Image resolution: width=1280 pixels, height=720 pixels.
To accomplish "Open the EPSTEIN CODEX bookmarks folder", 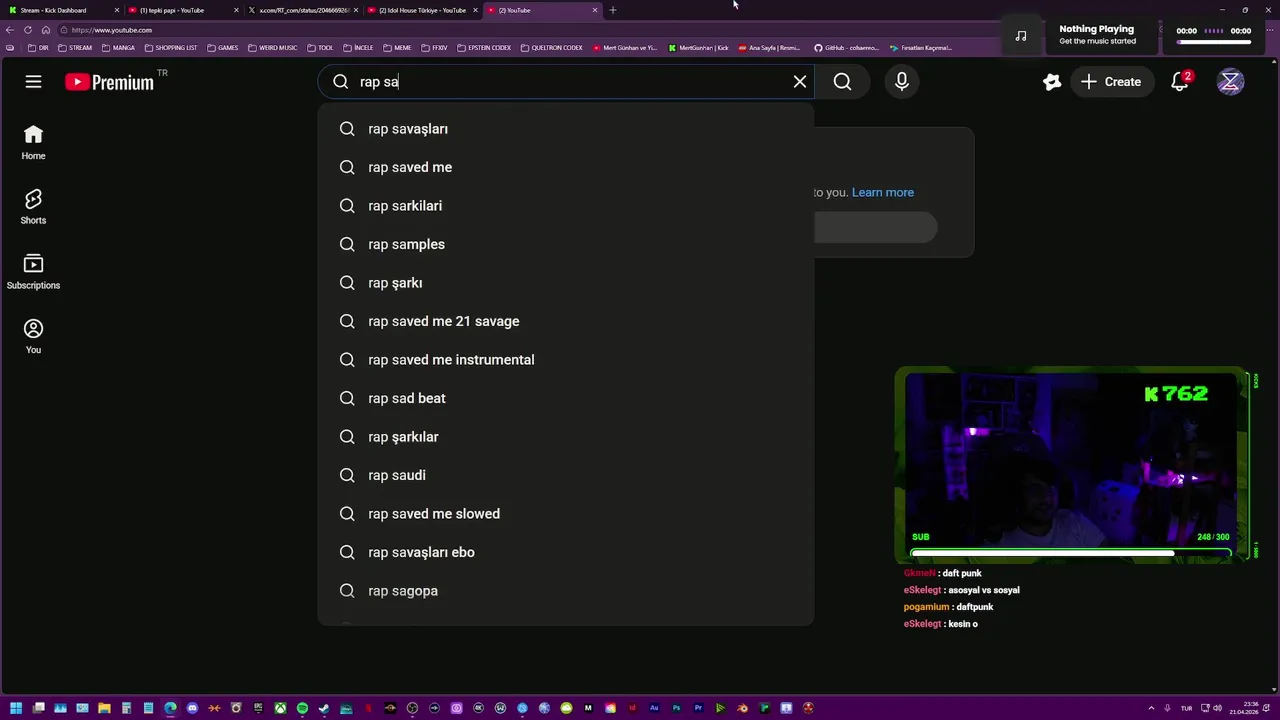I will tap(484, 48).
